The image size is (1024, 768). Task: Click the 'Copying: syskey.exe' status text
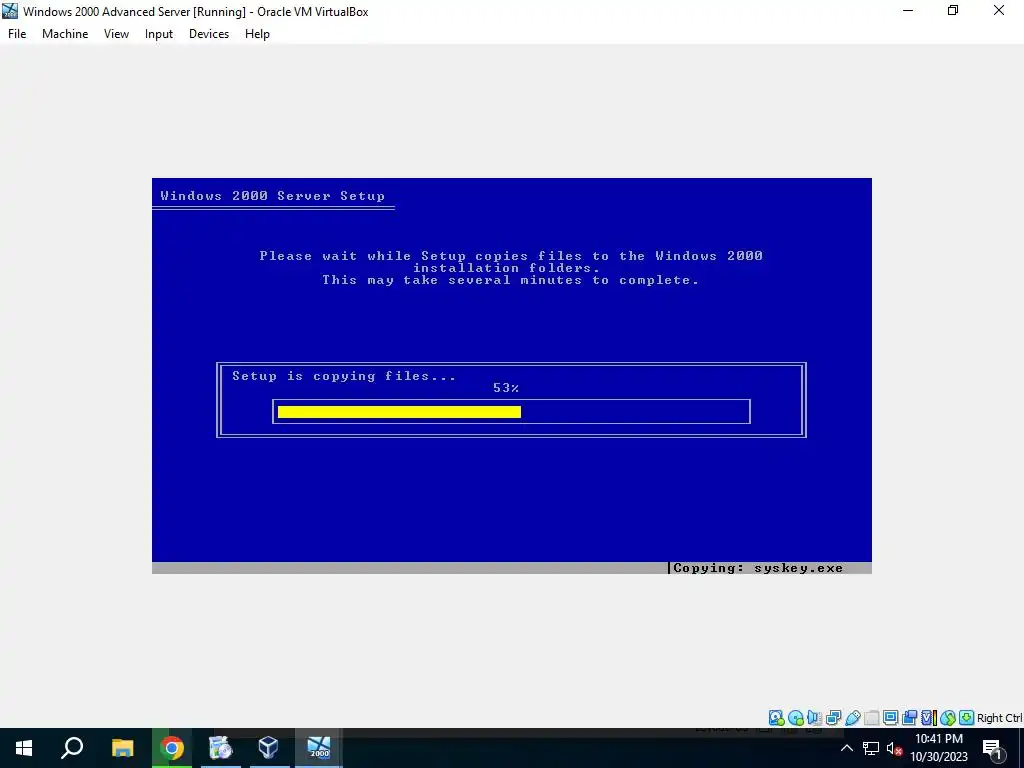click(758, 568)
